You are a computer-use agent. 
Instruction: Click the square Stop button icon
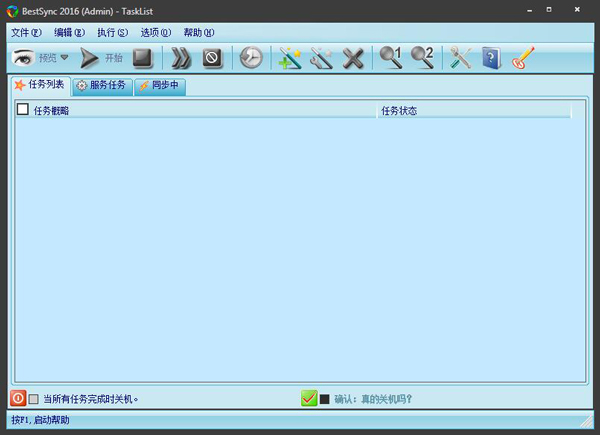tap(142, 58)
